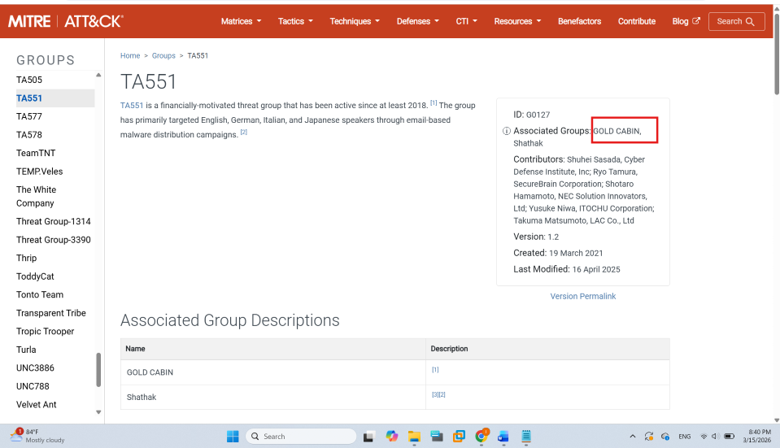This screenshot has height=448, width=780.
Task: Click the MITRE ATT&CK logo
Action: click(x=66, y=21)
